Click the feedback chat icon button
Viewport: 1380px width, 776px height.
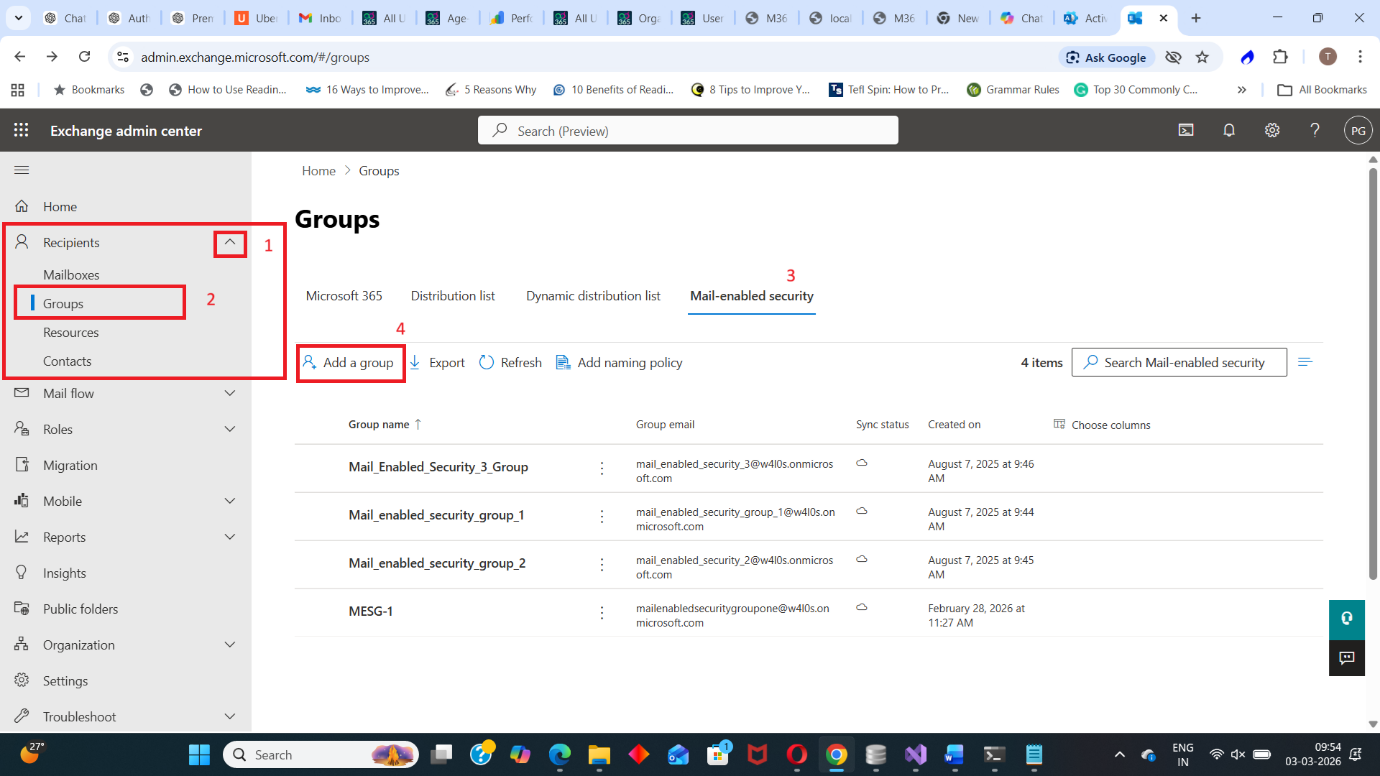(1346, 657)
